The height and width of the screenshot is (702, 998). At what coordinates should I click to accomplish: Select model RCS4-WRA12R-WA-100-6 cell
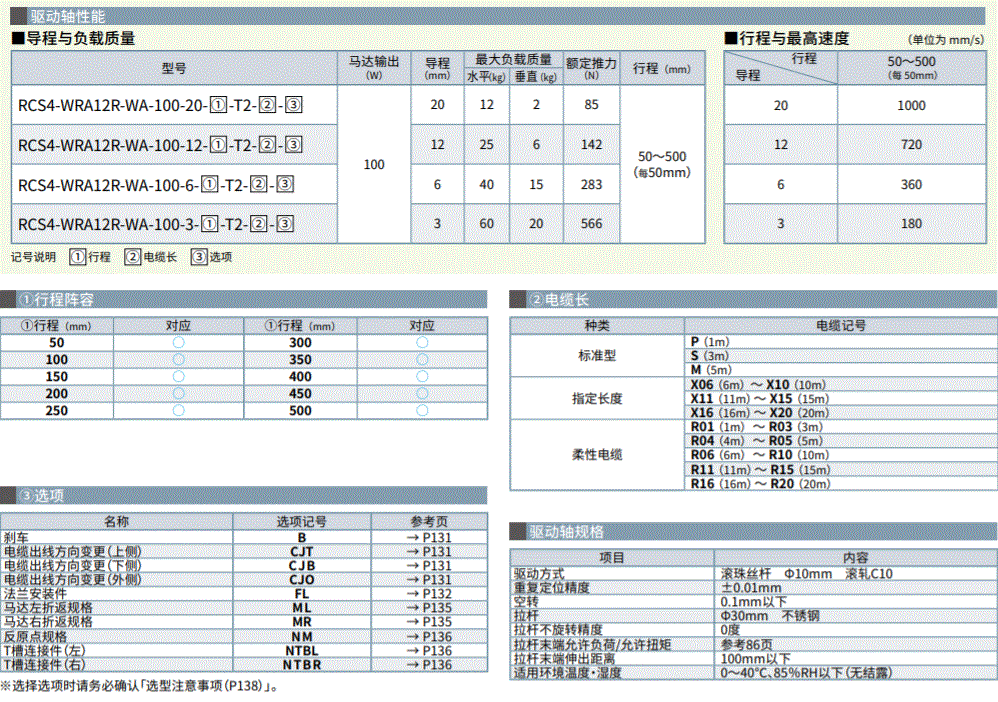174,185
